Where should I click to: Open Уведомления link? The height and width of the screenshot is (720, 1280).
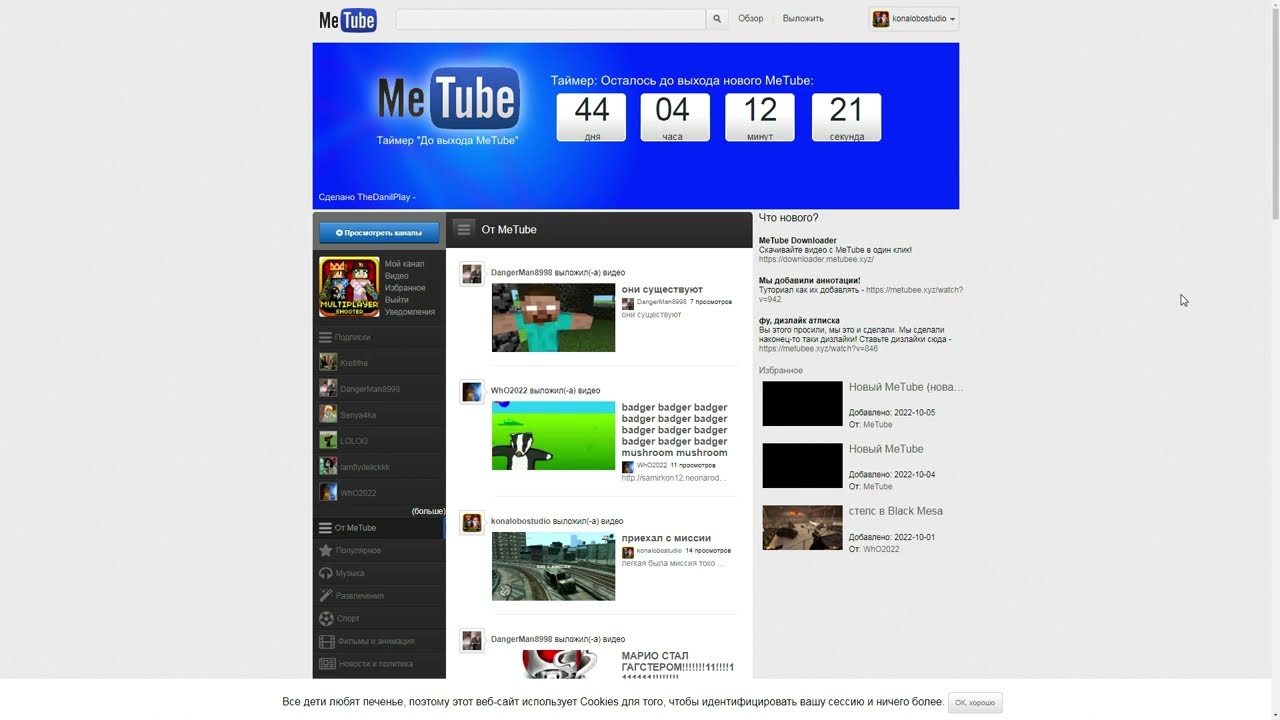(x=410, y=312)
